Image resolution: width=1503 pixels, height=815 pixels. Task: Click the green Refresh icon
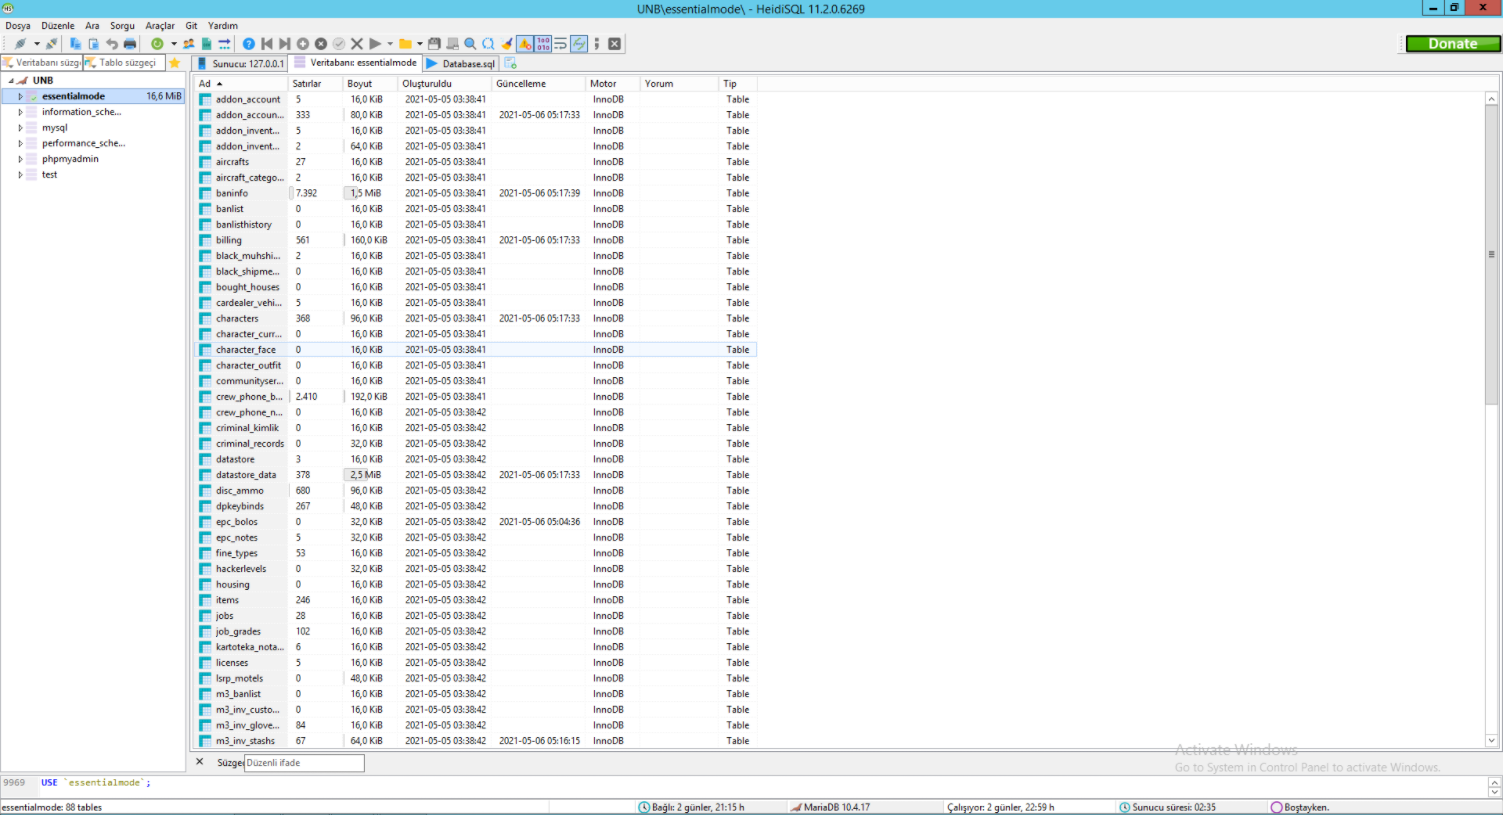tap(157, 44)
